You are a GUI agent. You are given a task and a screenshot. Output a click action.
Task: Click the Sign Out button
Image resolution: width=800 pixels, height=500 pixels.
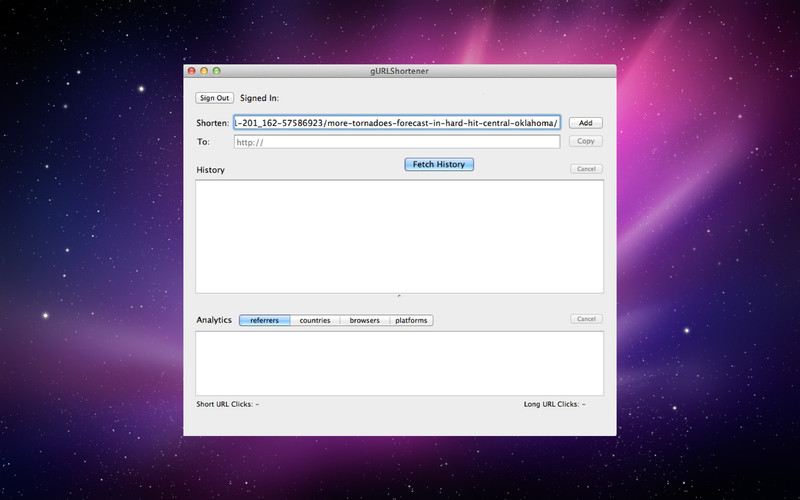(214, 98)
